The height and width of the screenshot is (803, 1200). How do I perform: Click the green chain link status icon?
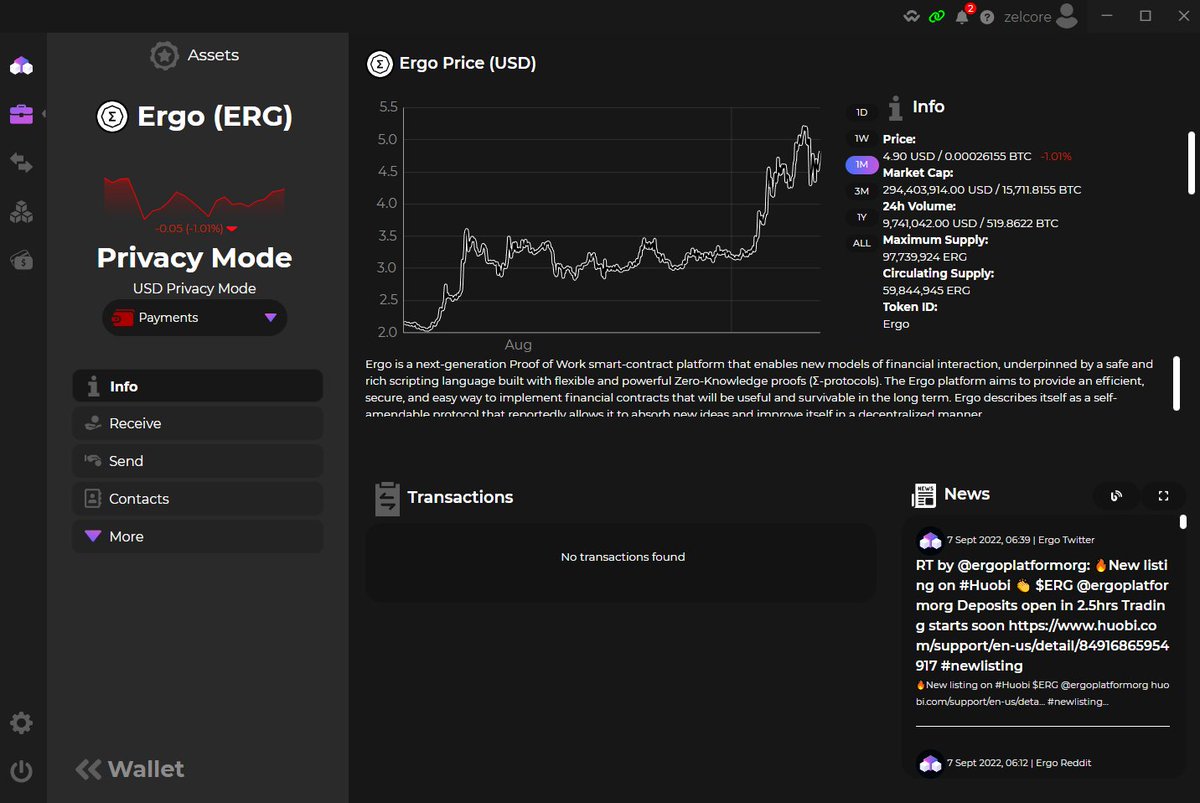coord(936,17)
